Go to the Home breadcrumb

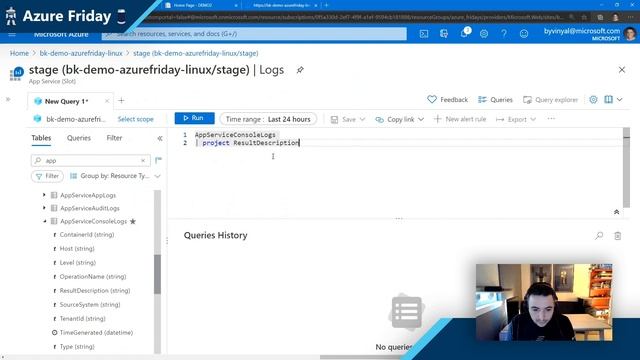coord(19,53)
